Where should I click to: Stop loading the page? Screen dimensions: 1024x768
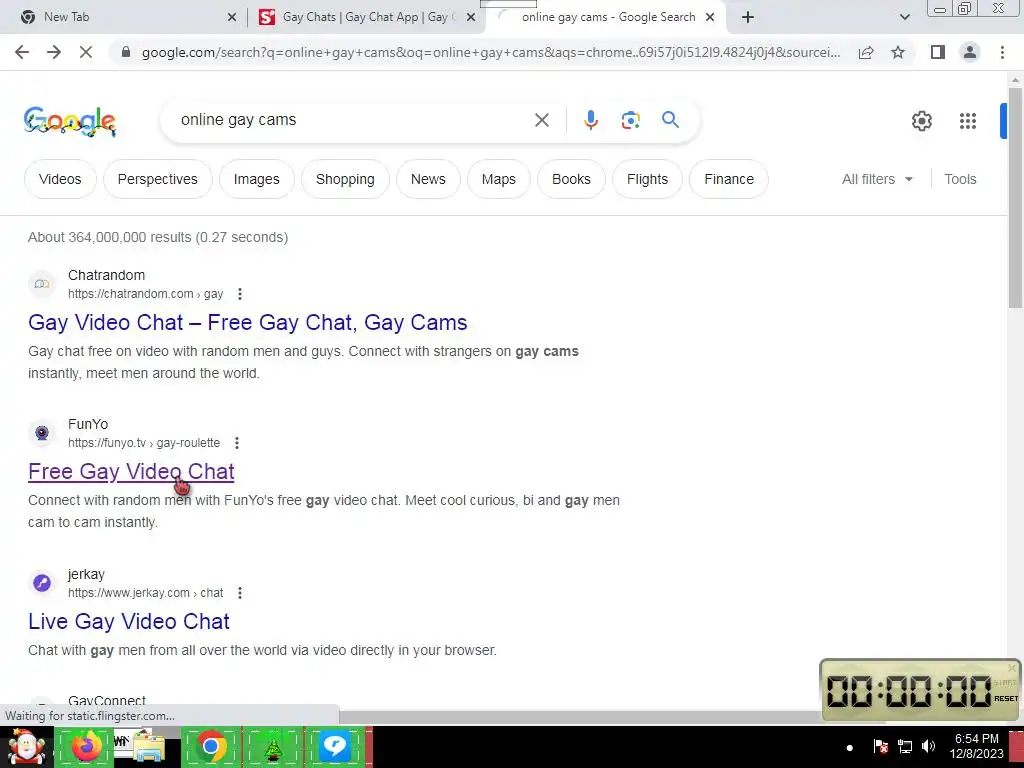click(x=86, y=52)
